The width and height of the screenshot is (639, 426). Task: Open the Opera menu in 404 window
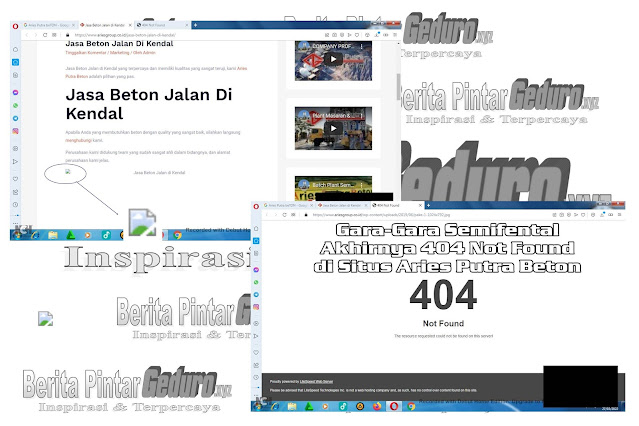point(256,206)
